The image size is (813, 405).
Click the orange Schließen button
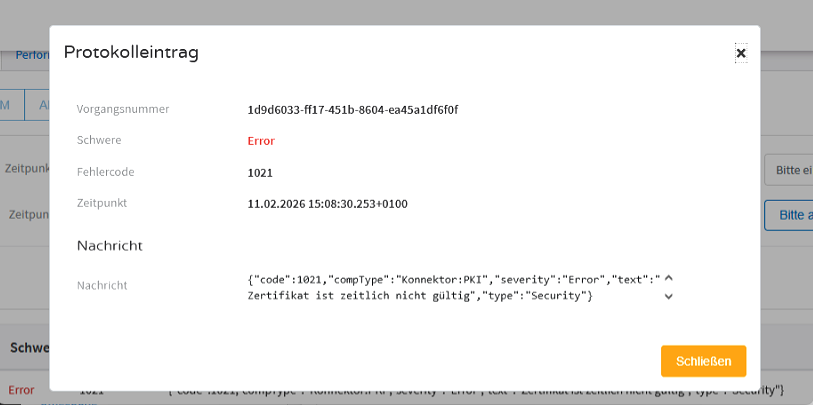pos(703,361)
